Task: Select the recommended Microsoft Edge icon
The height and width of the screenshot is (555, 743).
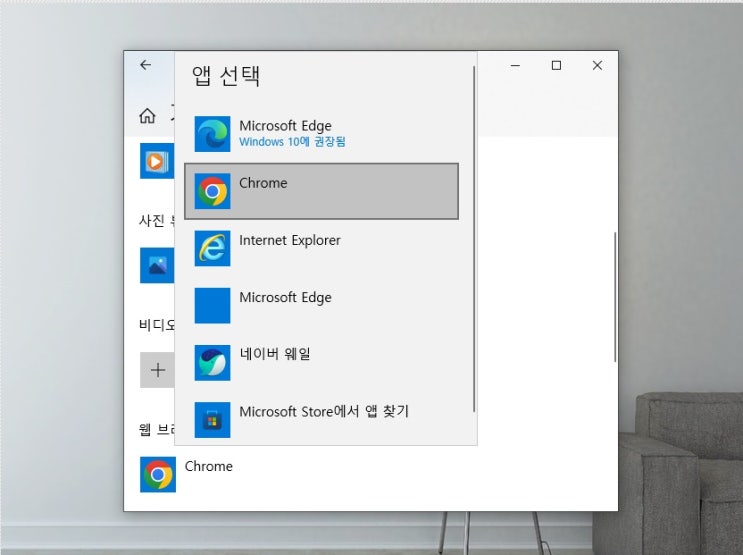Action: [212, 134]
